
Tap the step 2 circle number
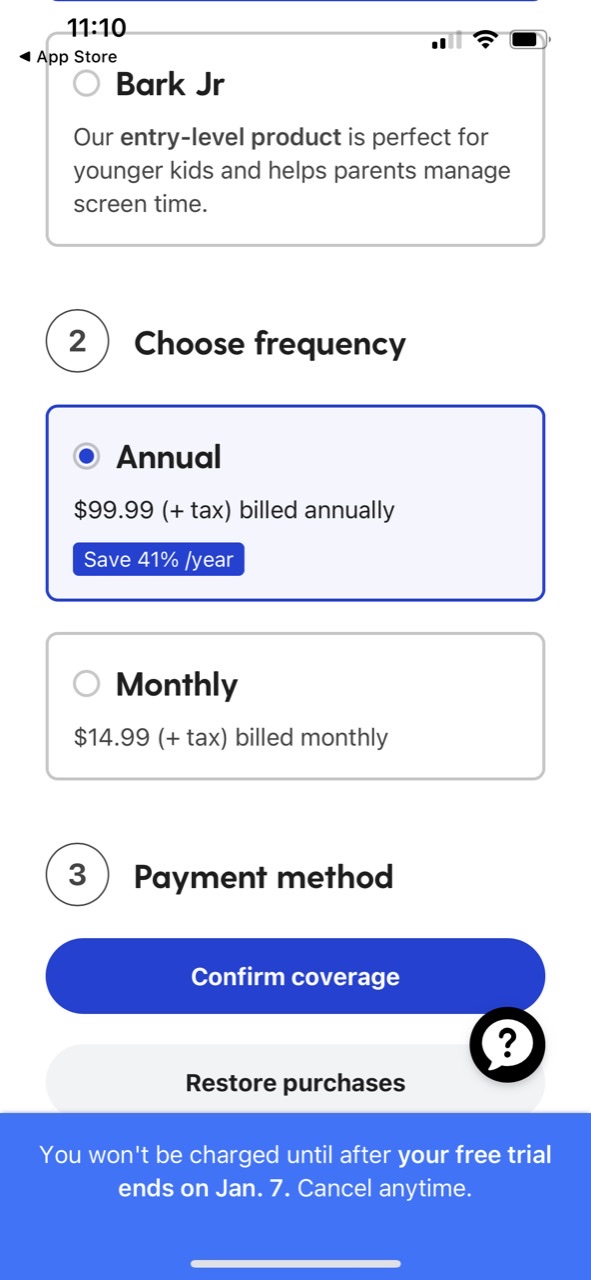[77, 342]
